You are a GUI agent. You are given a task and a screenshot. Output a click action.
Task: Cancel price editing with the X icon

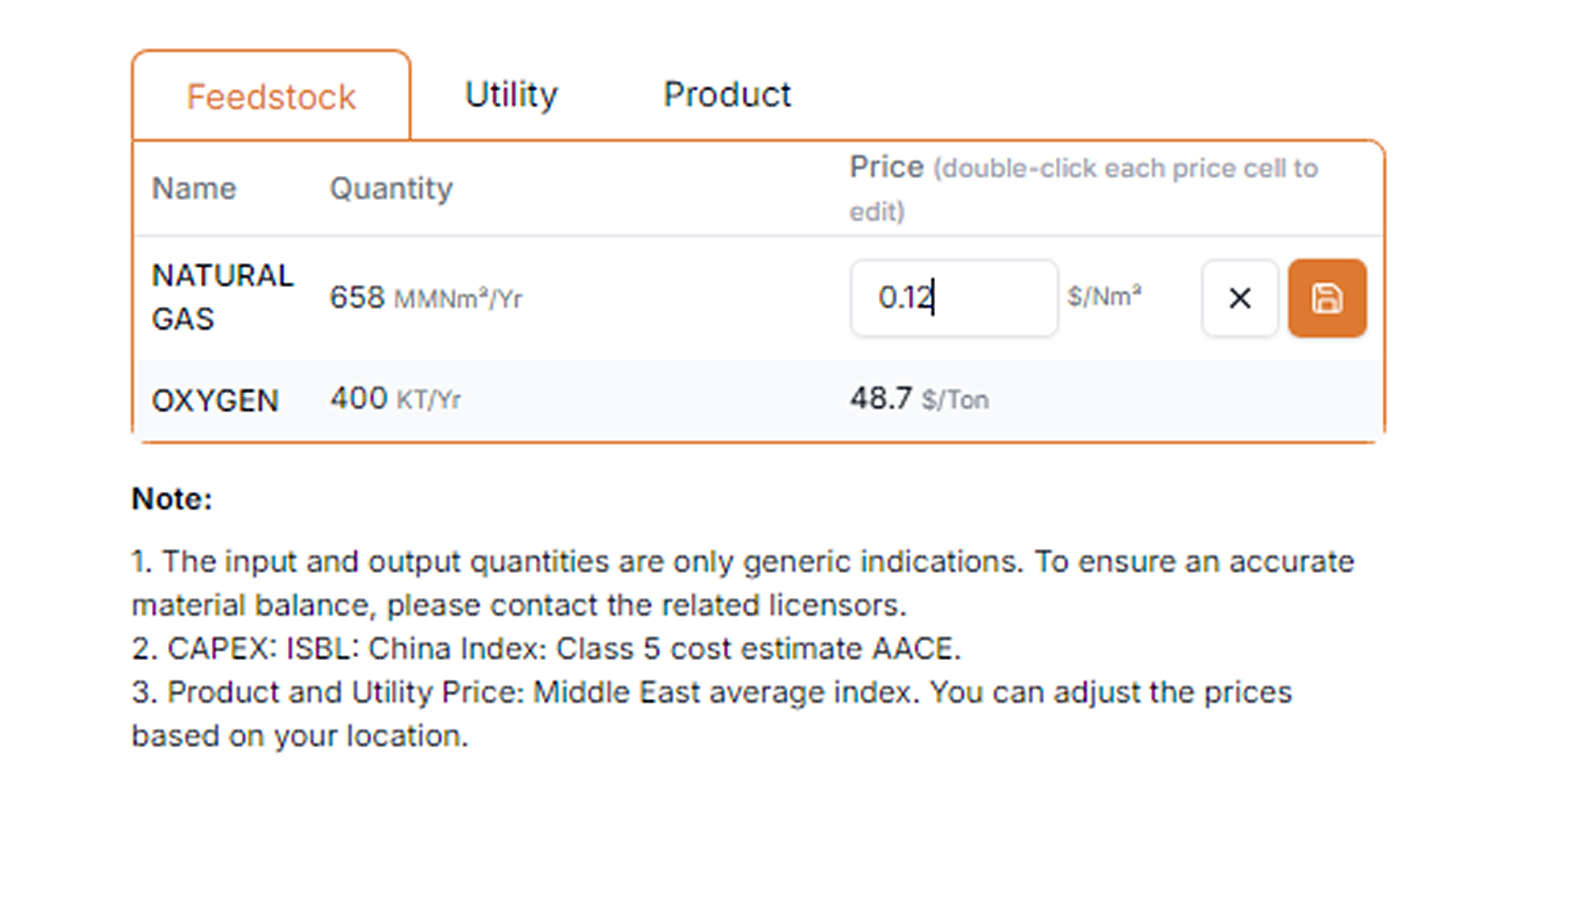[1239, 298]
